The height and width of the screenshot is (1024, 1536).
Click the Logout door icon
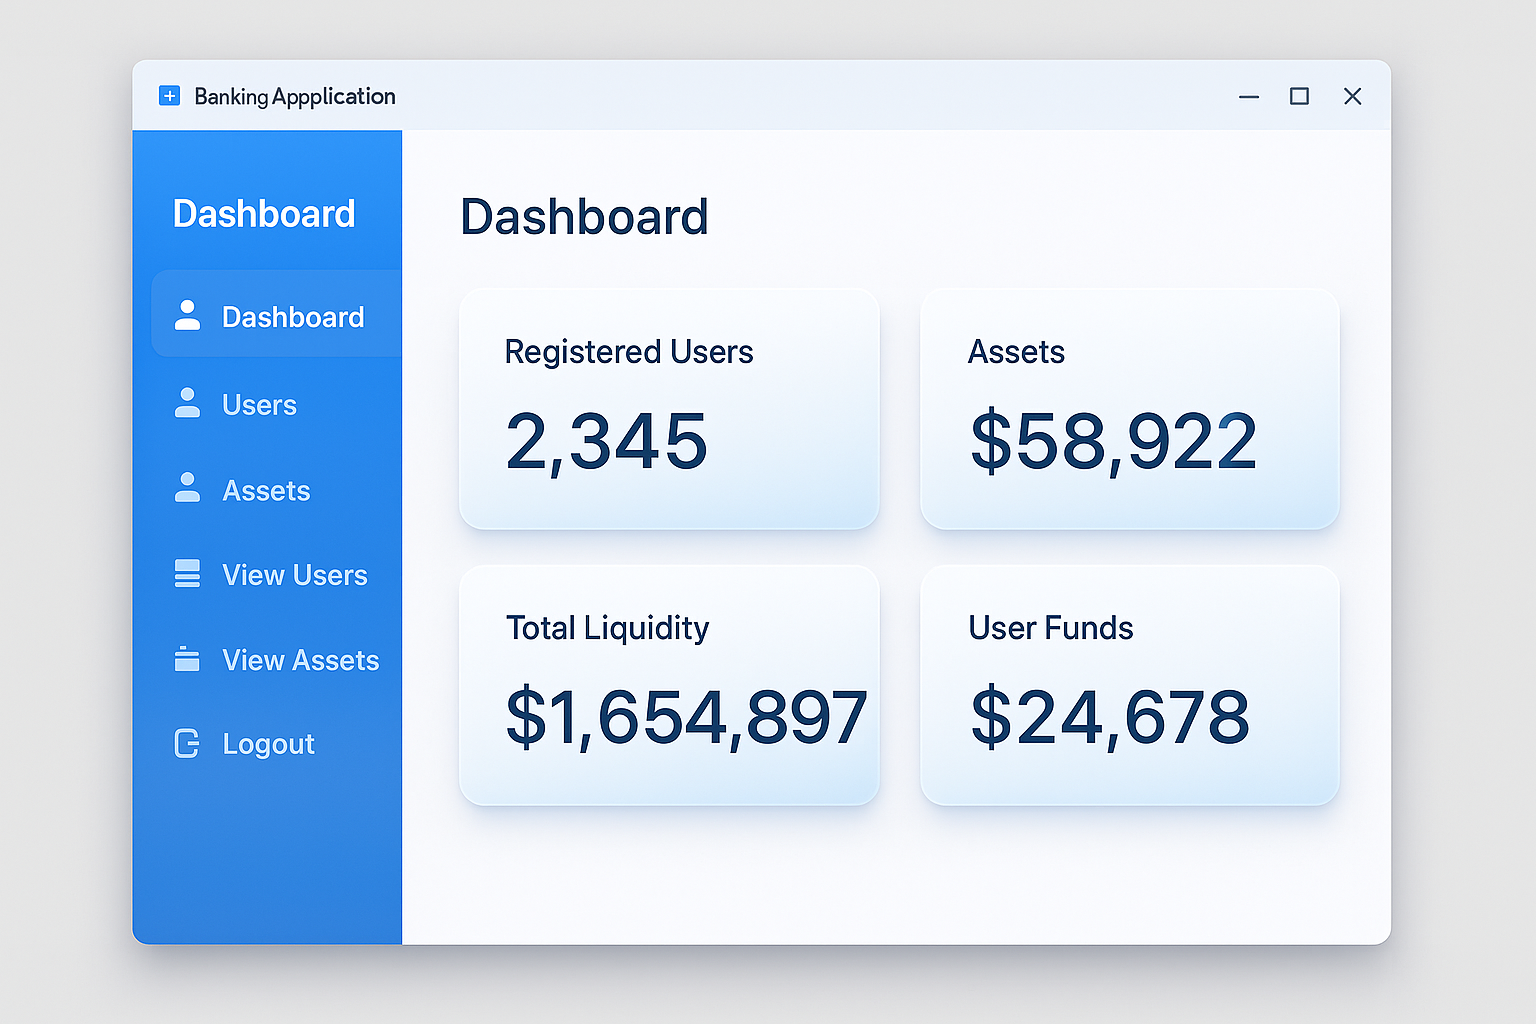(187, 743)
